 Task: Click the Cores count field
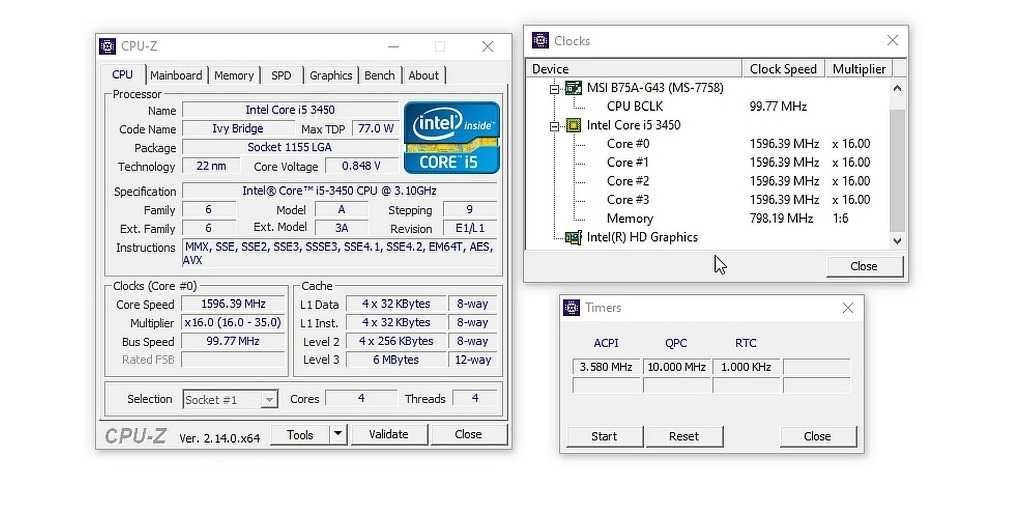361,398
